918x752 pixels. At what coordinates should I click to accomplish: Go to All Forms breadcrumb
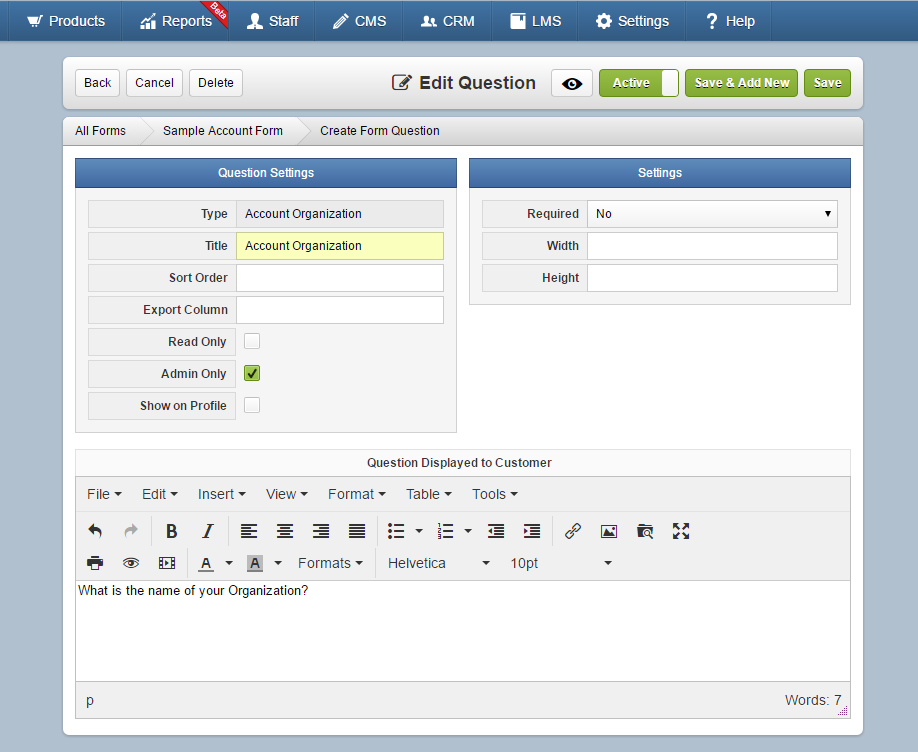point(100,131)
